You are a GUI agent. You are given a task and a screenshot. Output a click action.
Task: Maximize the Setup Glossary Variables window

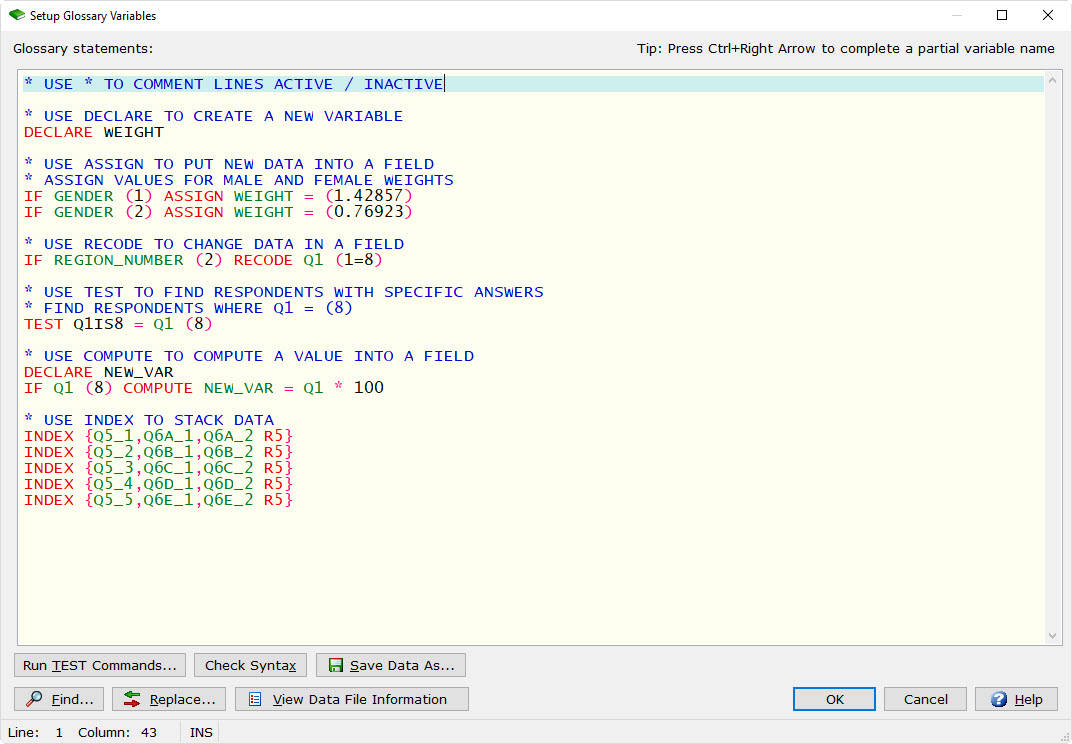[1002, 15]
